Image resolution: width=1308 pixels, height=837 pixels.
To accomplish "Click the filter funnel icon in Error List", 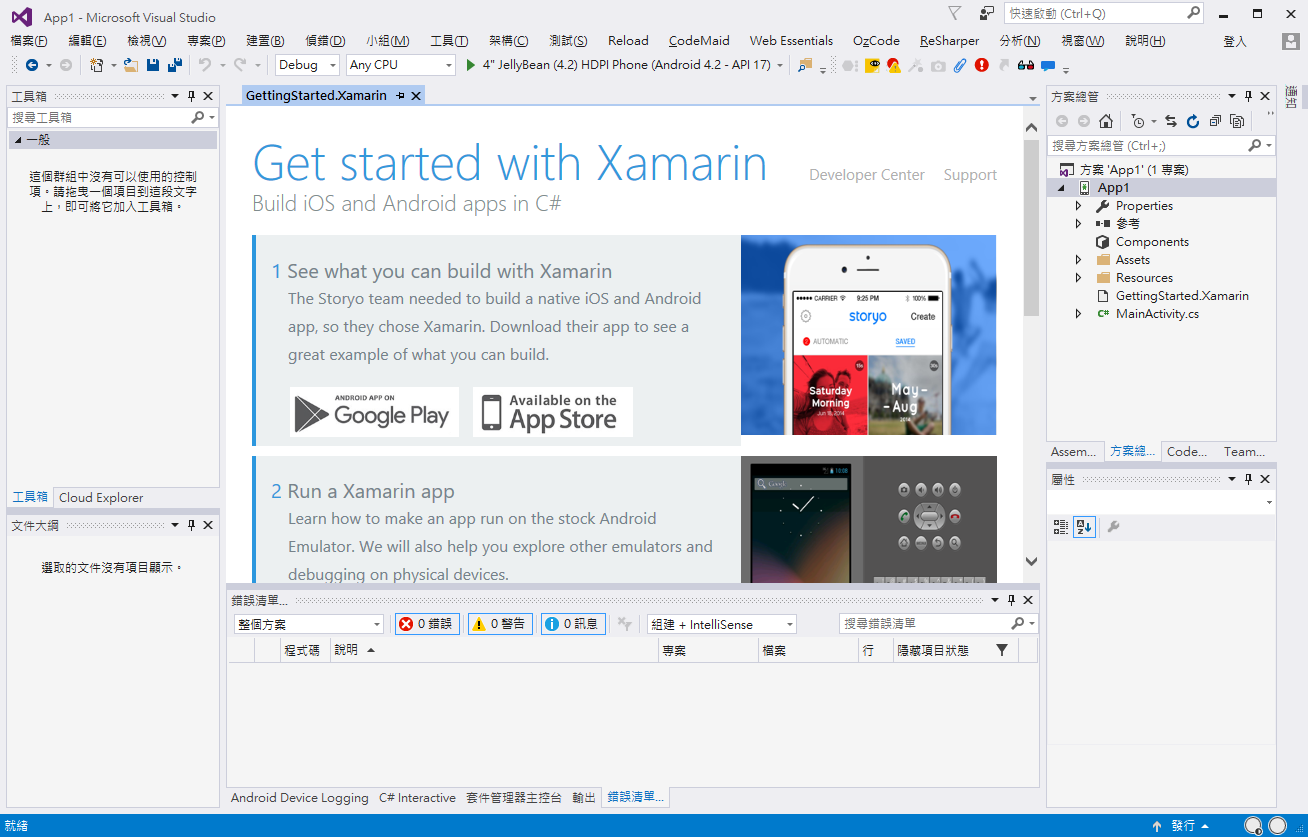I will pos(1002,650).
